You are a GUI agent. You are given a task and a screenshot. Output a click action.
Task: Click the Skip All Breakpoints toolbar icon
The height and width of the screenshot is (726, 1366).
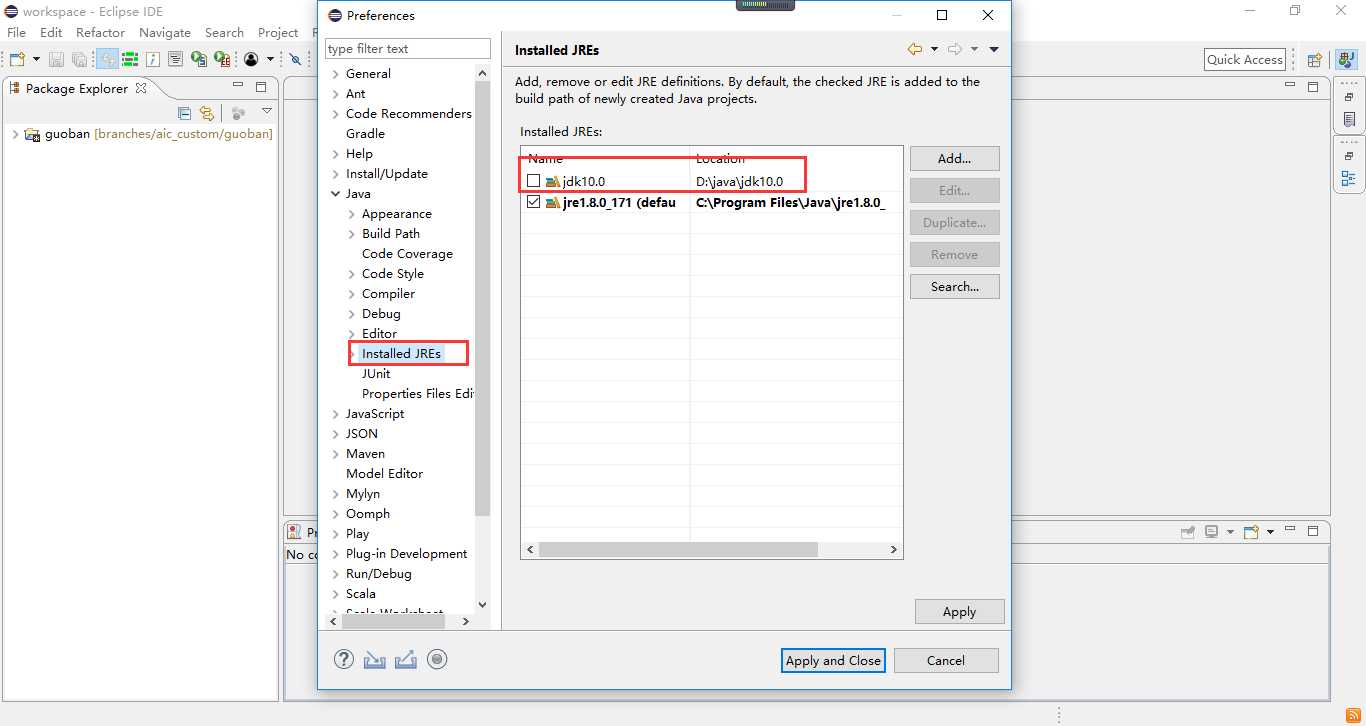(295, 59)
